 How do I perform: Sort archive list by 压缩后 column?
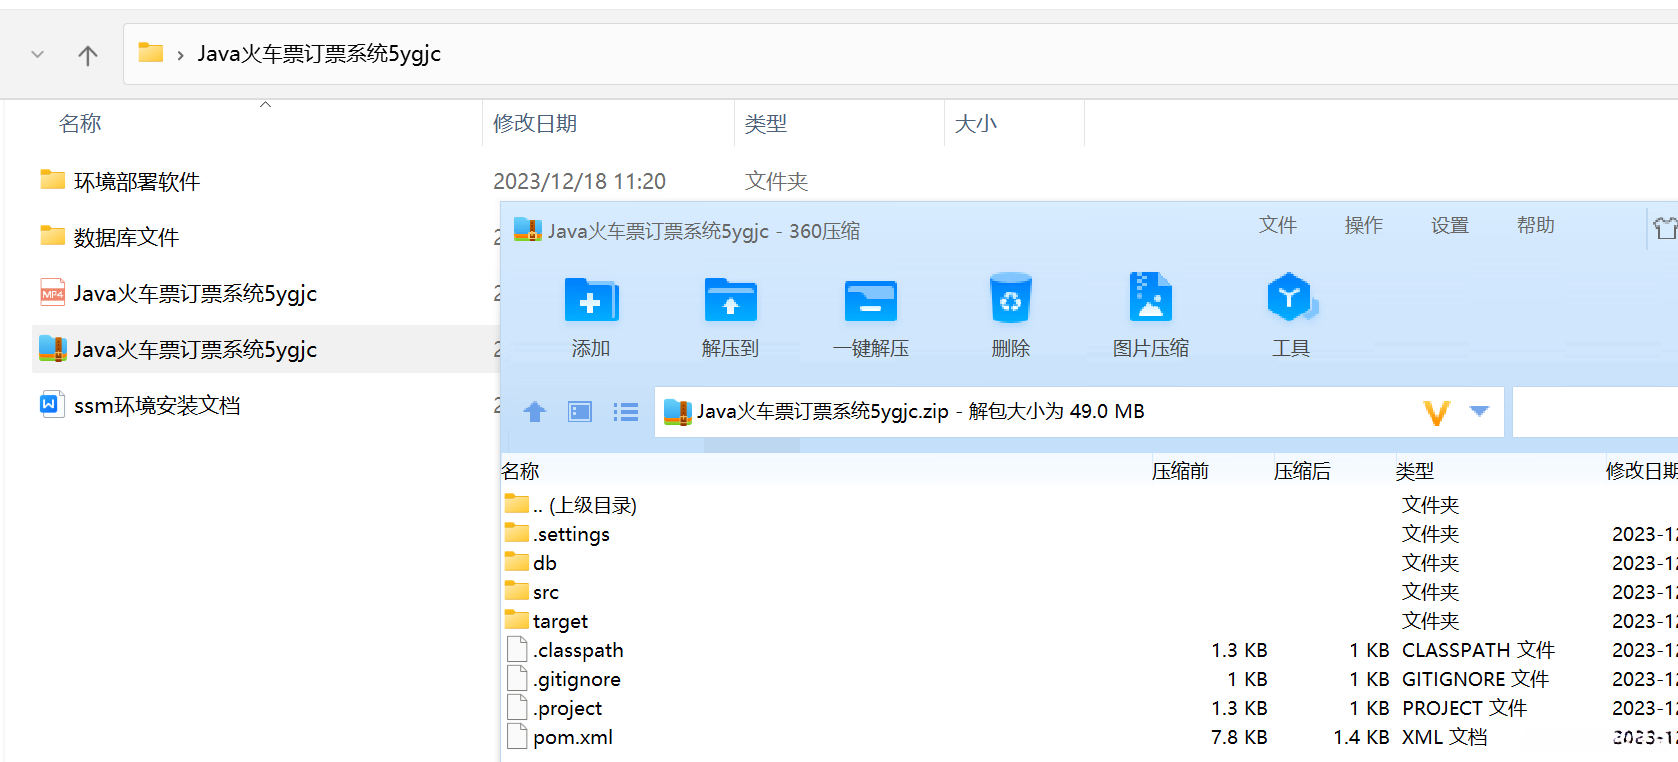click(1302, 471)
